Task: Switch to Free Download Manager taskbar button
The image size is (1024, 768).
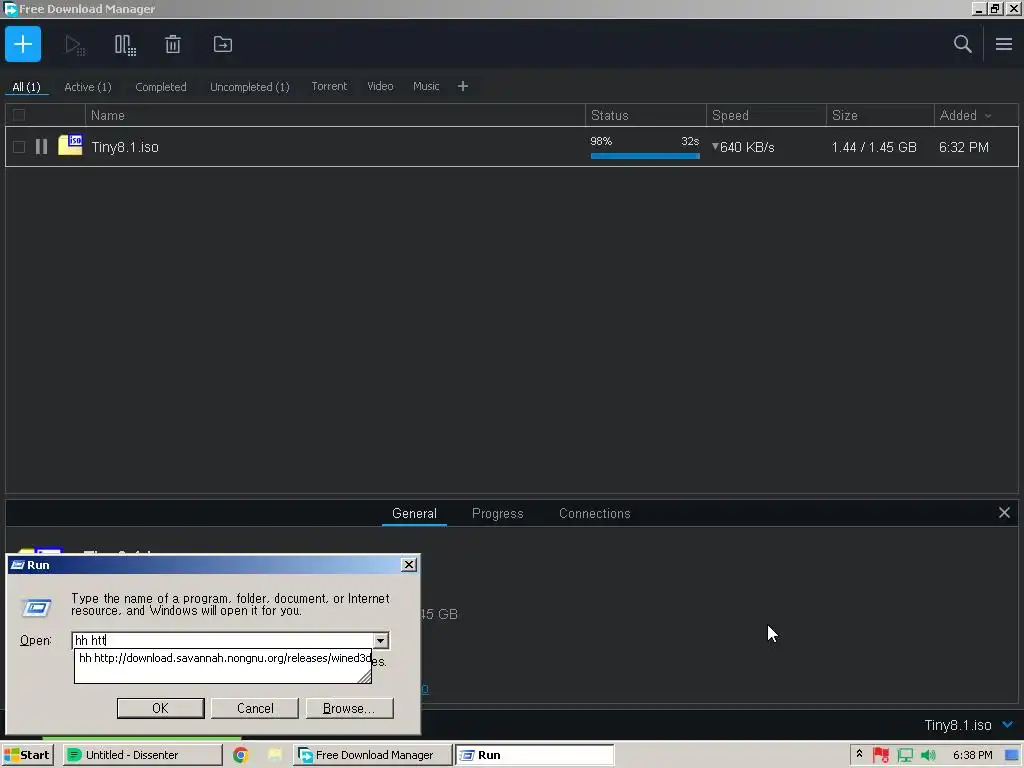Action: tap(372, 755)
